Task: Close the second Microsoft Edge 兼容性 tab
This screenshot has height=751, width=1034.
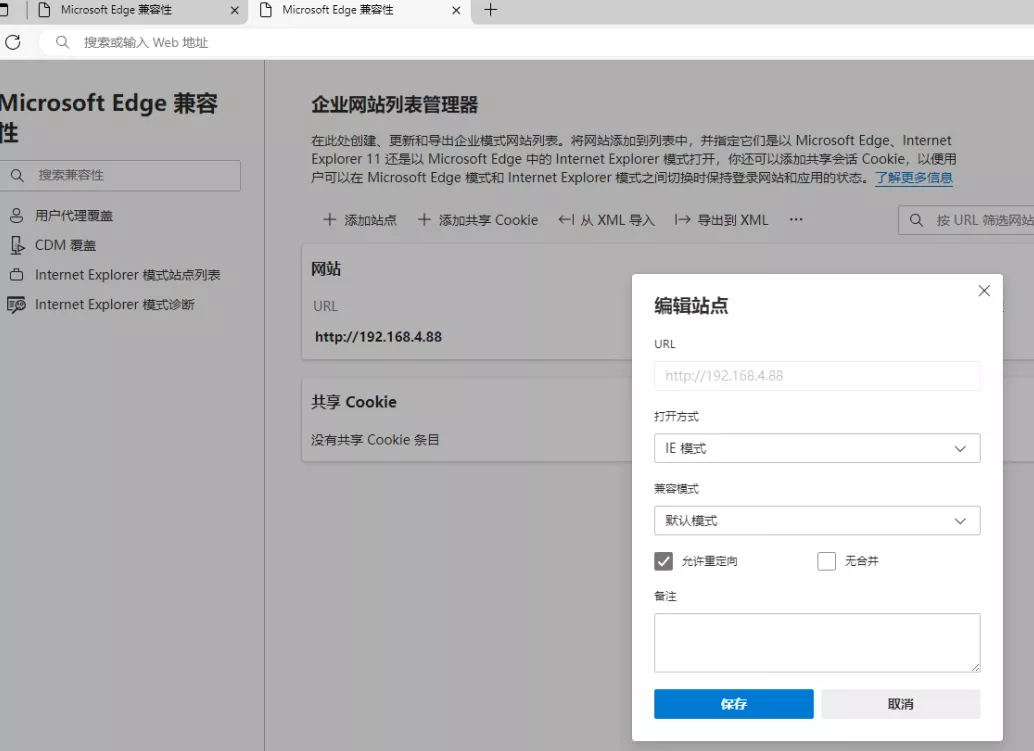Action: [x=456, y=10]
